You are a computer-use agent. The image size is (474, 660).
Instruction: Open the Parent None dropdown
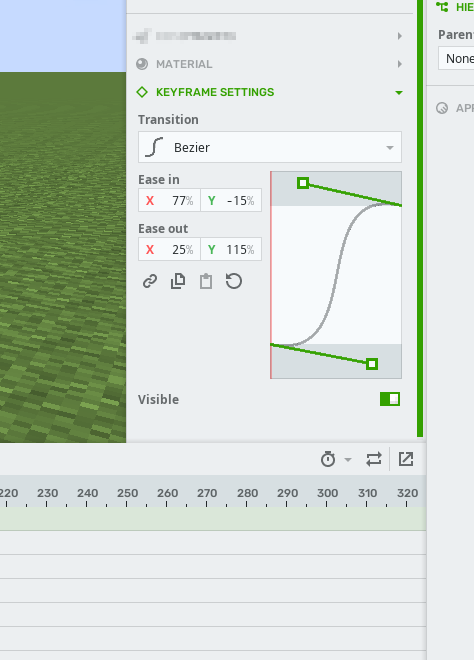[x=456, y=59]
